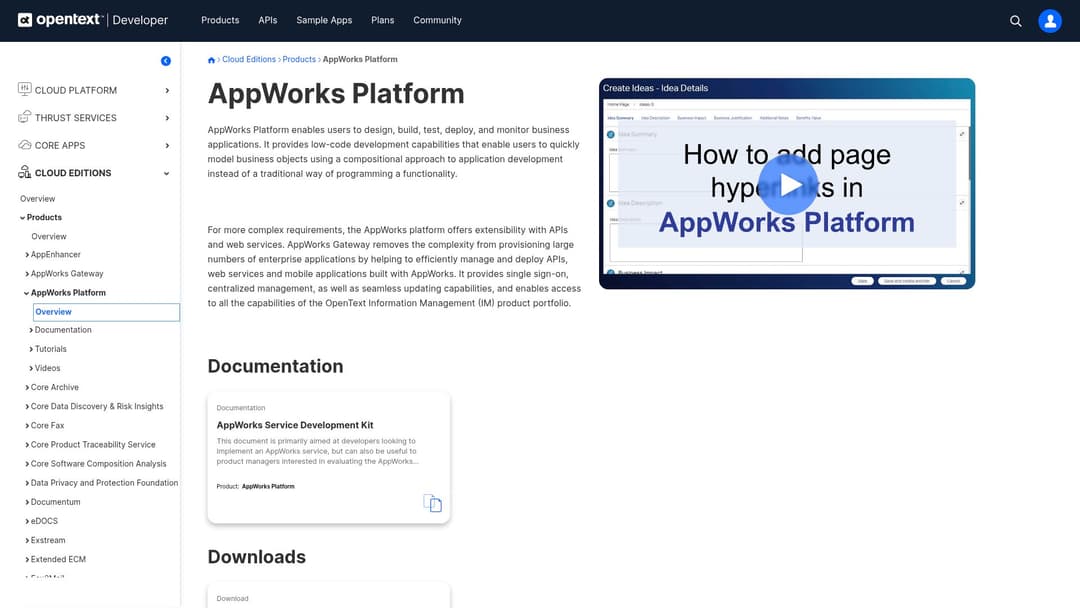The height and width of the screenshot is (608, 1080).
Task: Play the AppWorks Platform video
Action: click(x=787, y=185)
